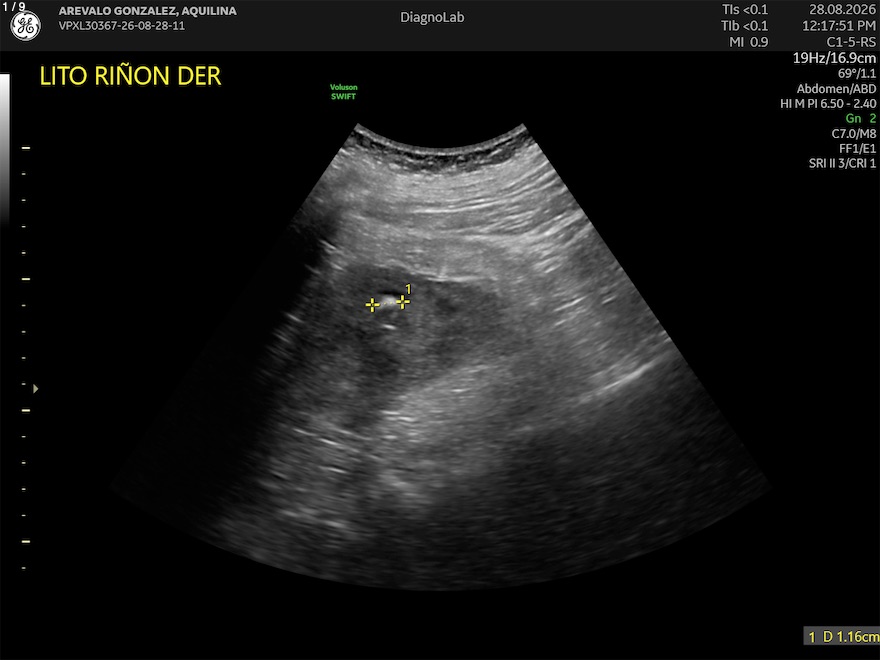Click the SRI II 3/CRI 1 setting
Viewport: 880px width, 660px height.
coord(842,163)
